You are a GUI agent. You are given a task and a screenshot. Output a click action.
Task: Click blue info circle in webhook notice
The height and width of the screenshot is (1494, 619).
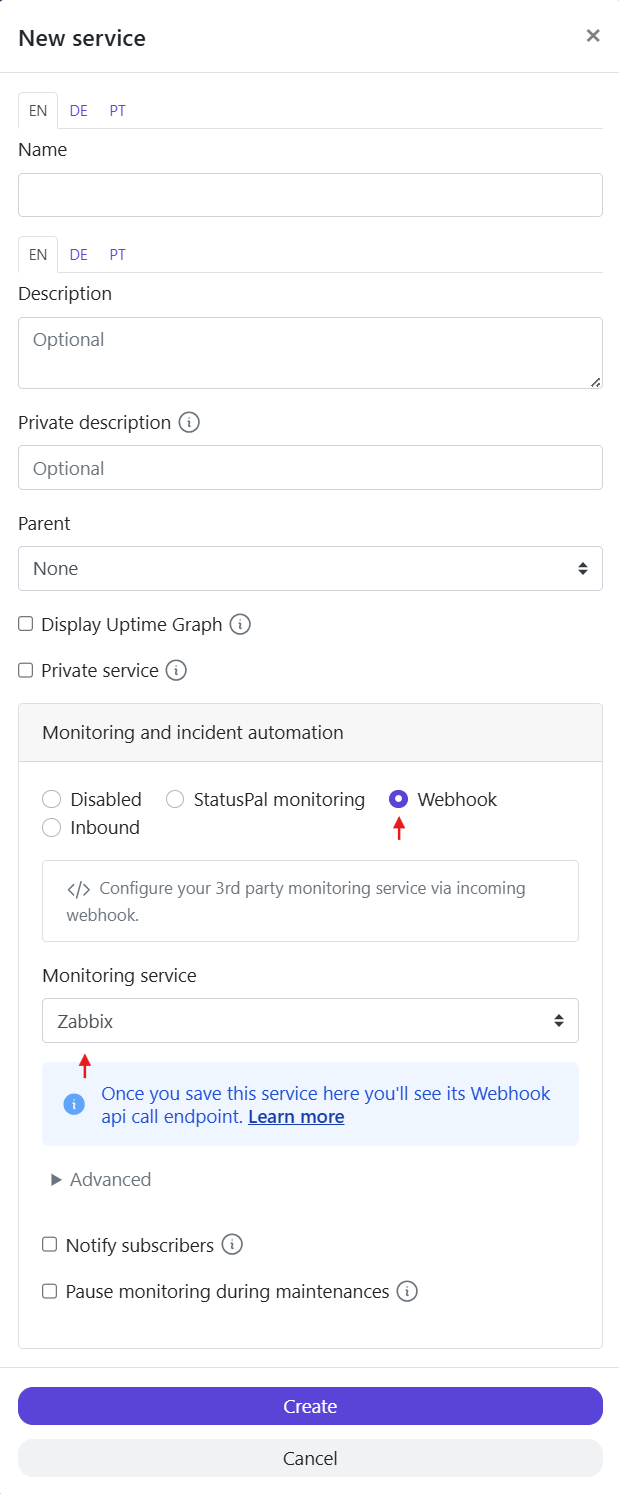click(x=74, y=1104)
